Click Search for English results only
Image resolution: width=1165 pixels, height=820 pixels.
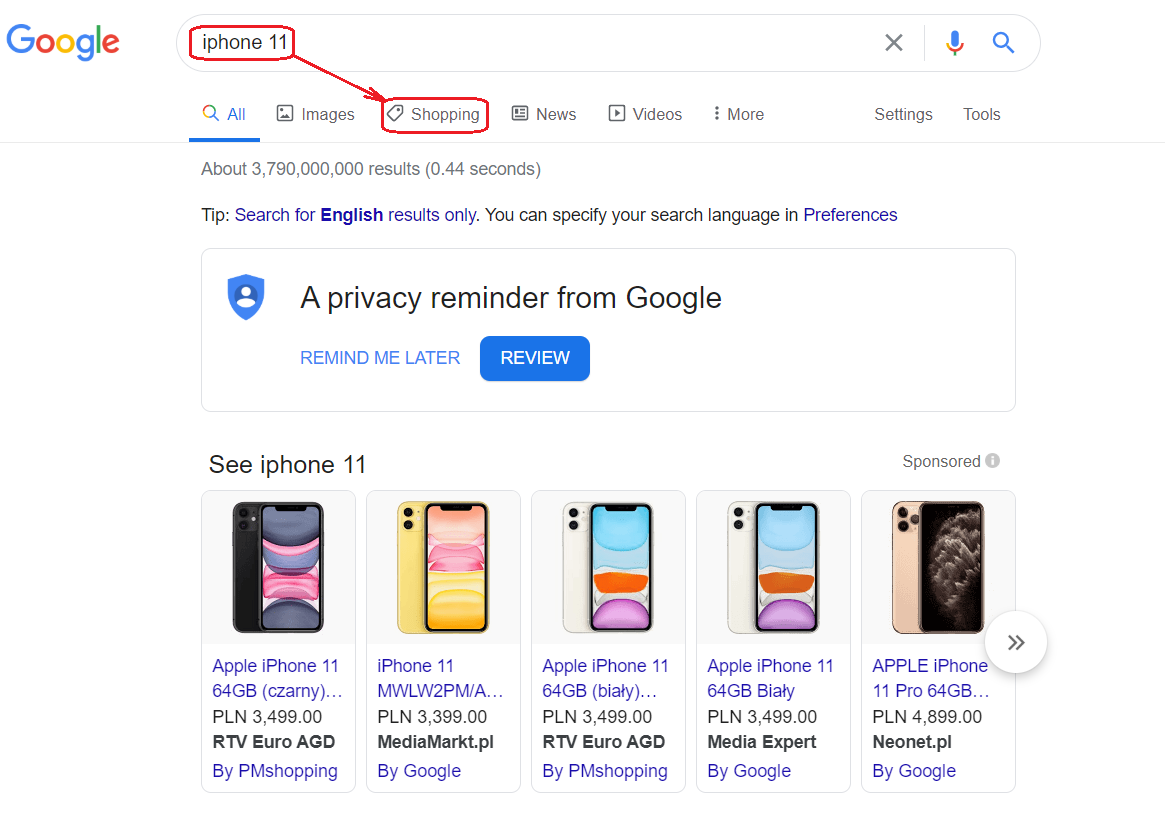point(356,215)
